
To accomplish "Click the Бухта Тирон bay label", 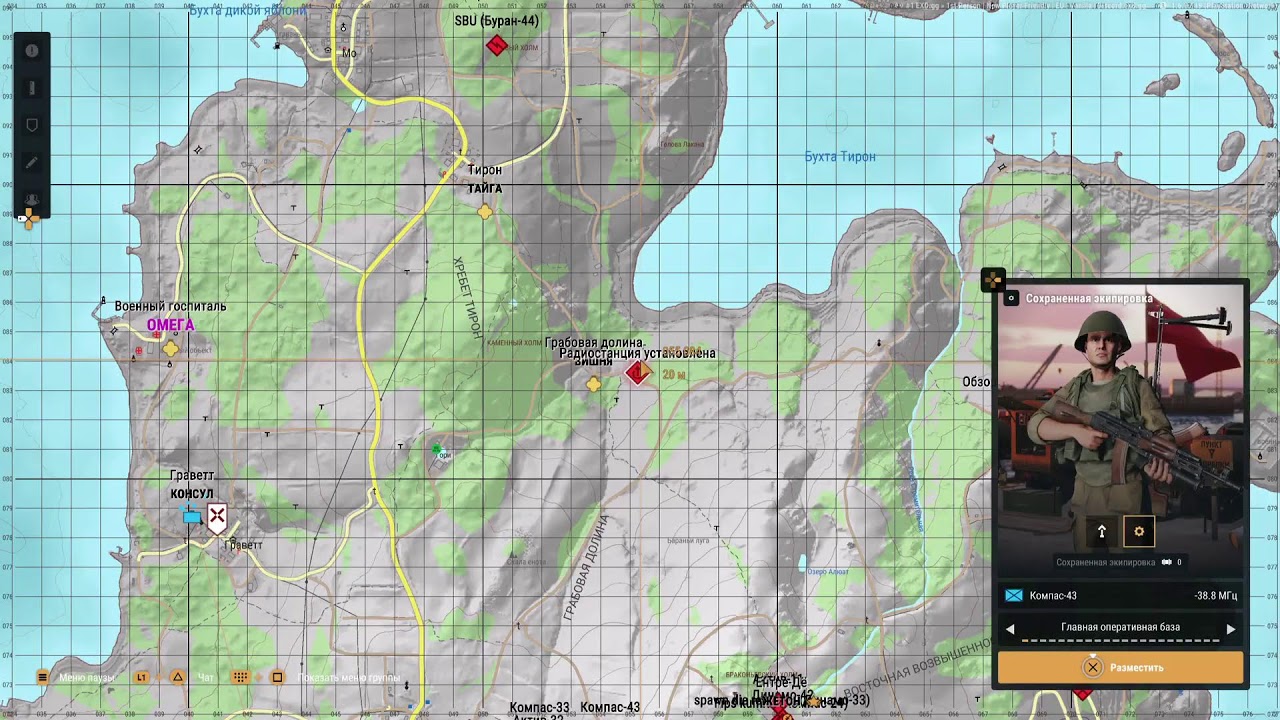I will pyautogui.click(x=840, y=157).
